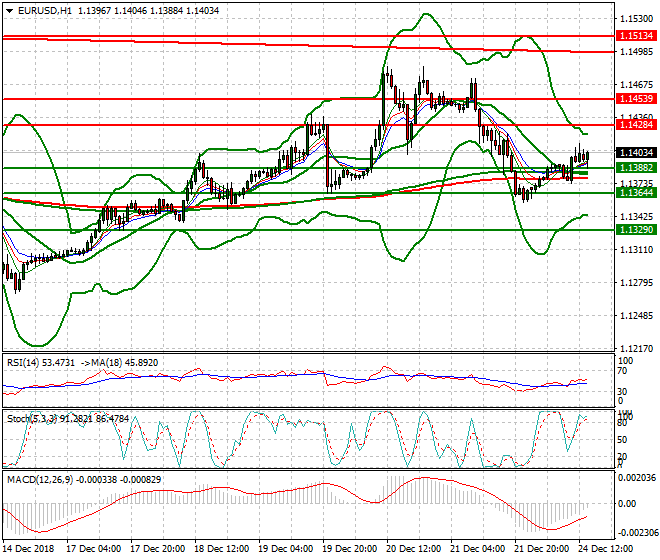Click the 24 Dec 12:00 time label
Image resolution: width=660 pixels, height=560 pixels.
pos(605,549)
